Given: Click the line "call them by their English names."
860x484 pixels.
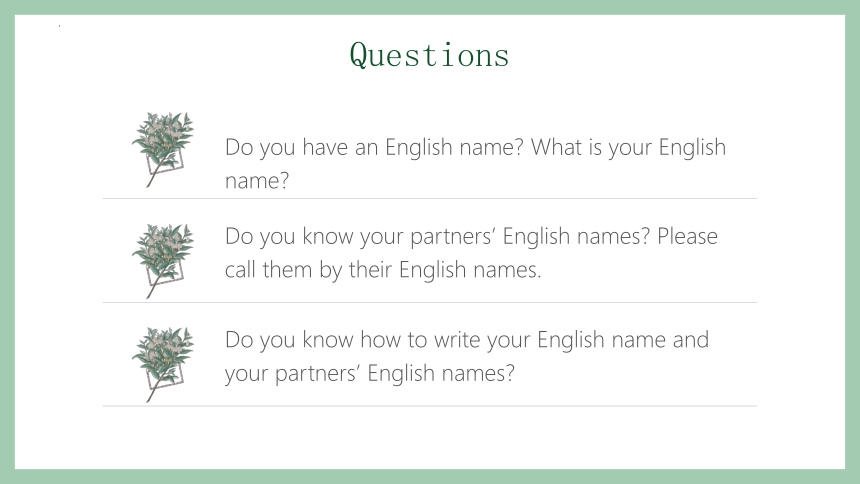Looking at the screenshot, I should coord(383,269).
